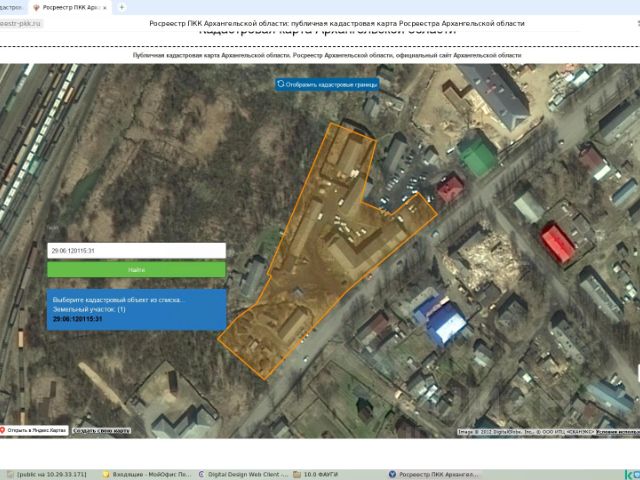Open a new browser tab with plus icon
The width and height of the screenshot is (640, 480).
pyautogui.click(x=122, y=7)
